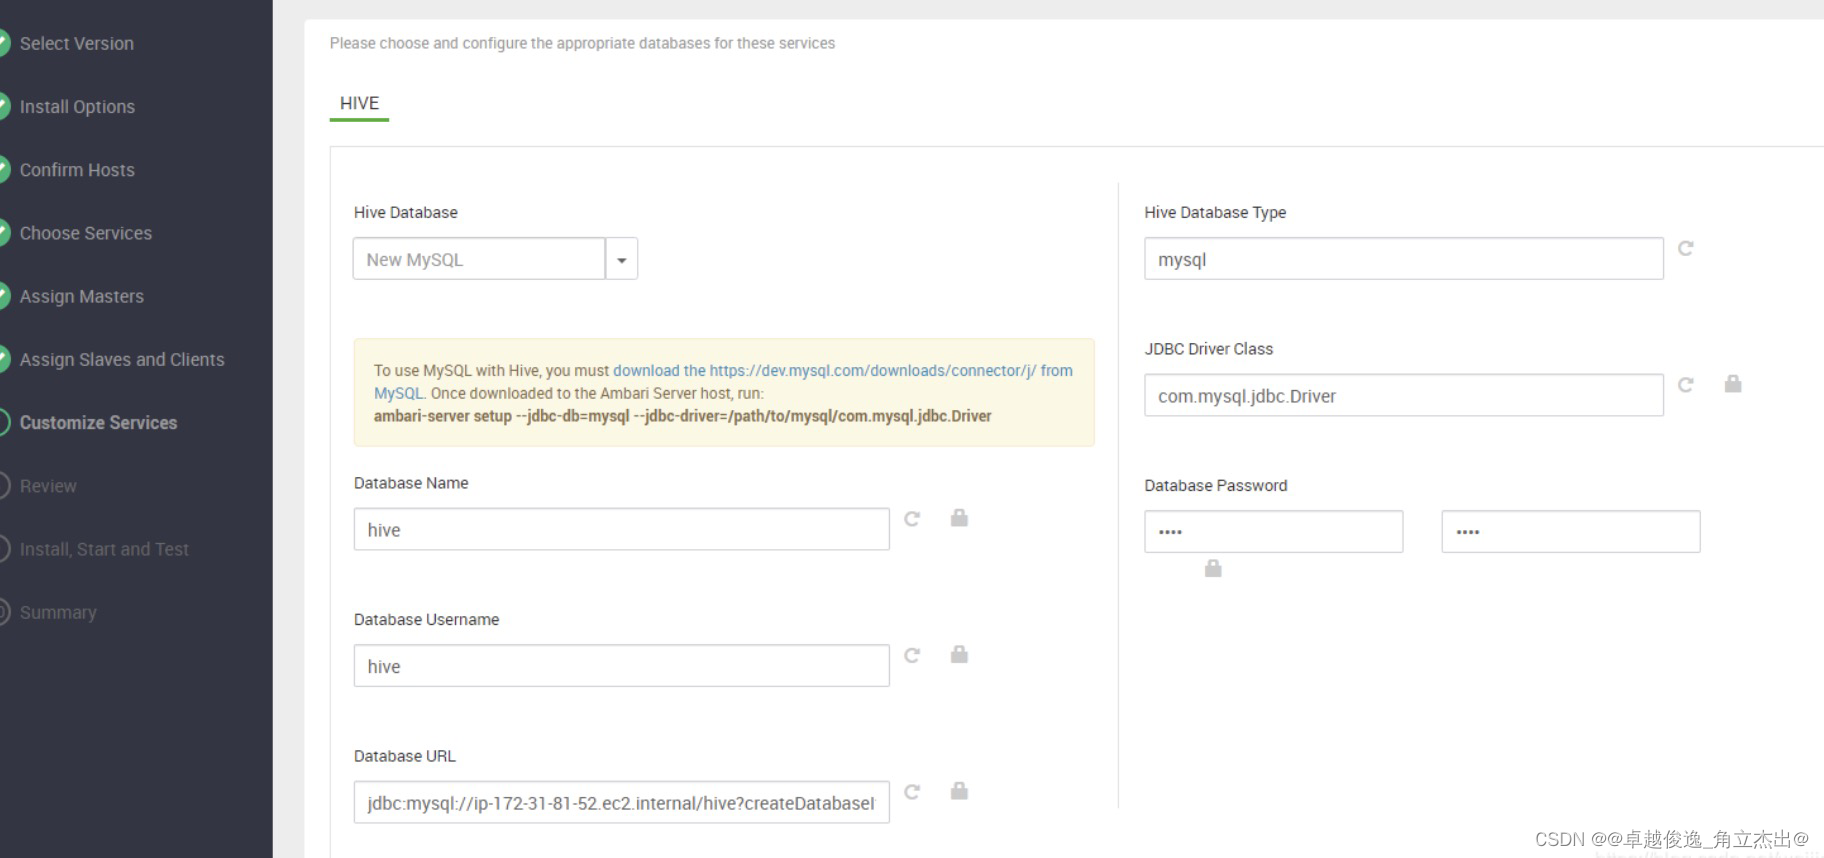1824x858 pixels.
Task: Click lock icon beside JDBC Driver Class
Action: tap(1733, 383)
